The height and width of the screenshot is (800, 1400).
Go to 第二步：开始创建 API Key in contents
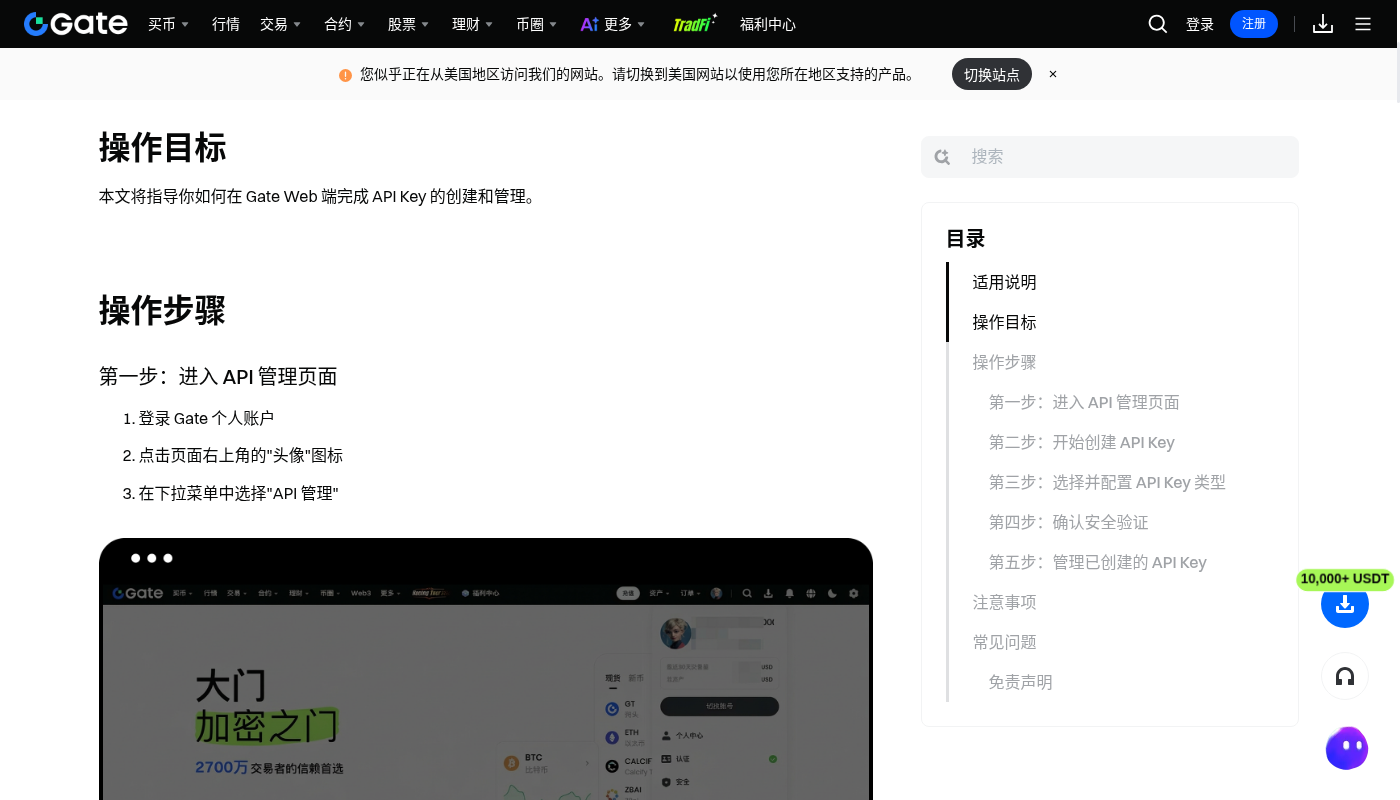tap(1082, 442)
